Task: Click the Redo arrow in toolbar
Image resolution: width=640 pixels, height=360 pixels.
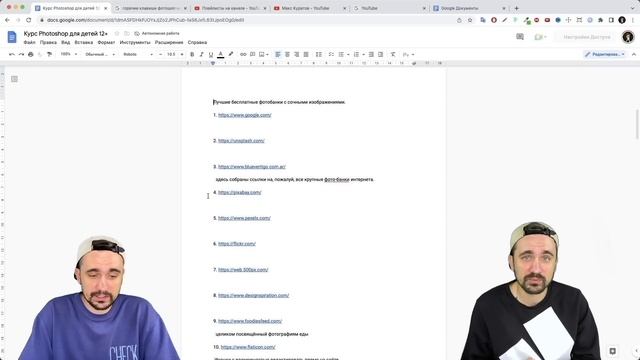Action: [21, 54]
